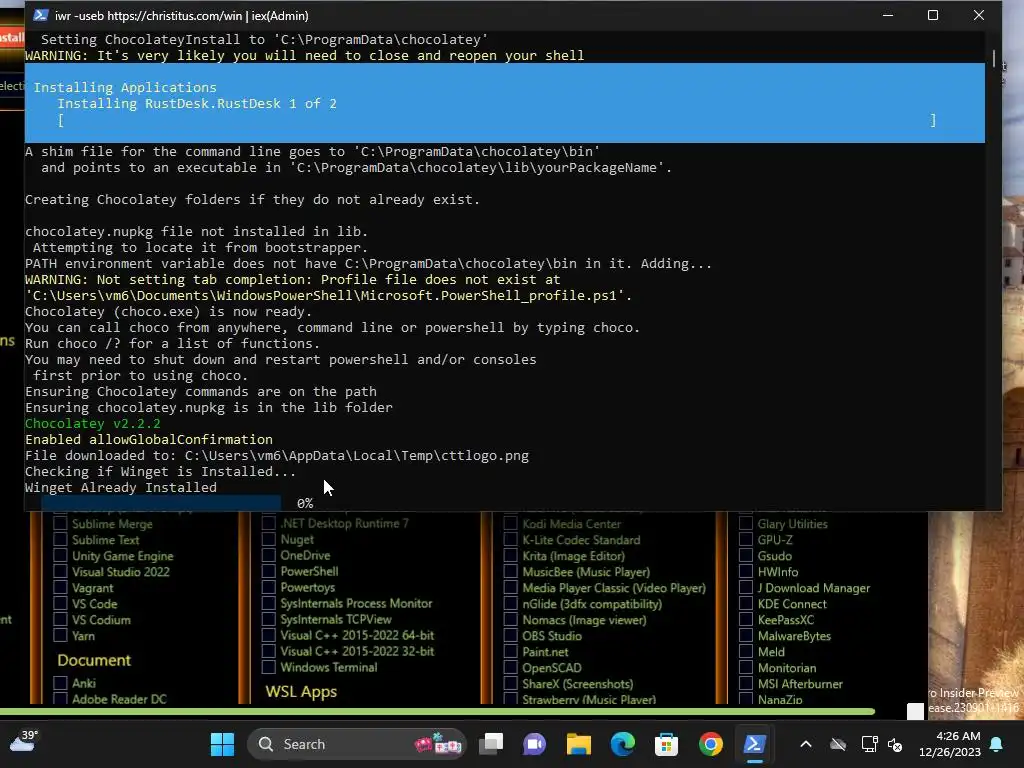Open the weather widget showing 39°
The height and width of the screenshot is (768, 1024).
point(24,741)
